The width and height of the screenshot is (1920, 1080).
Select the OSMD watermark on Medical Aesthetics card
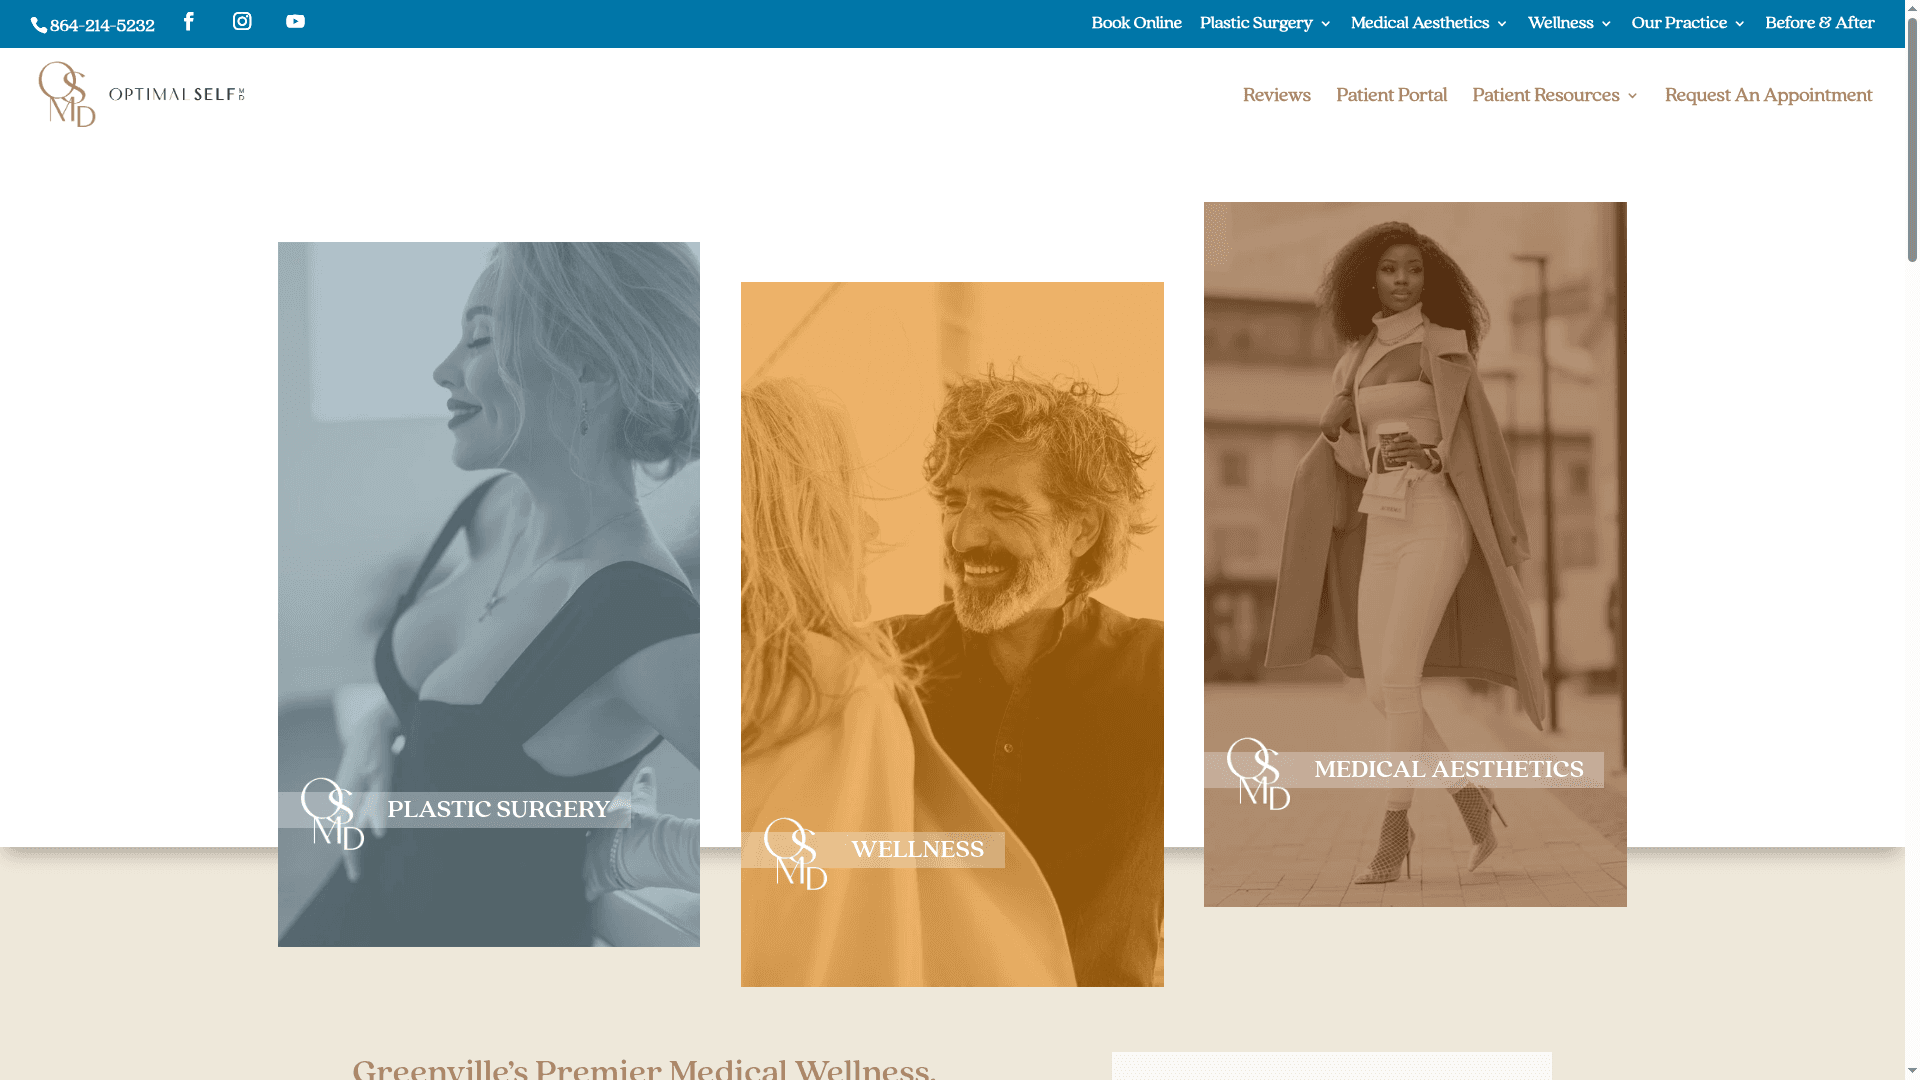(1258, 775)
